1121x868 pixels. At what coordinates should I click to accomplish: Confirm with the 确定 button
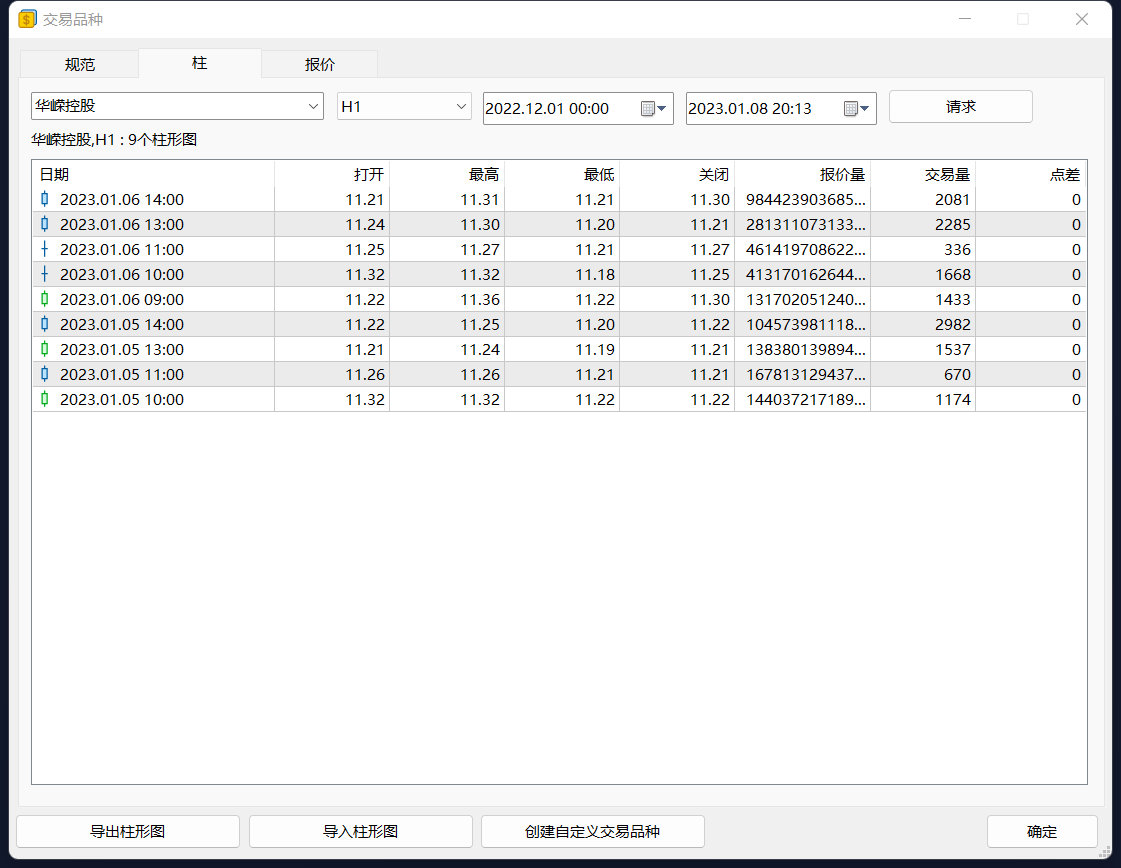tap(1041, 831)
